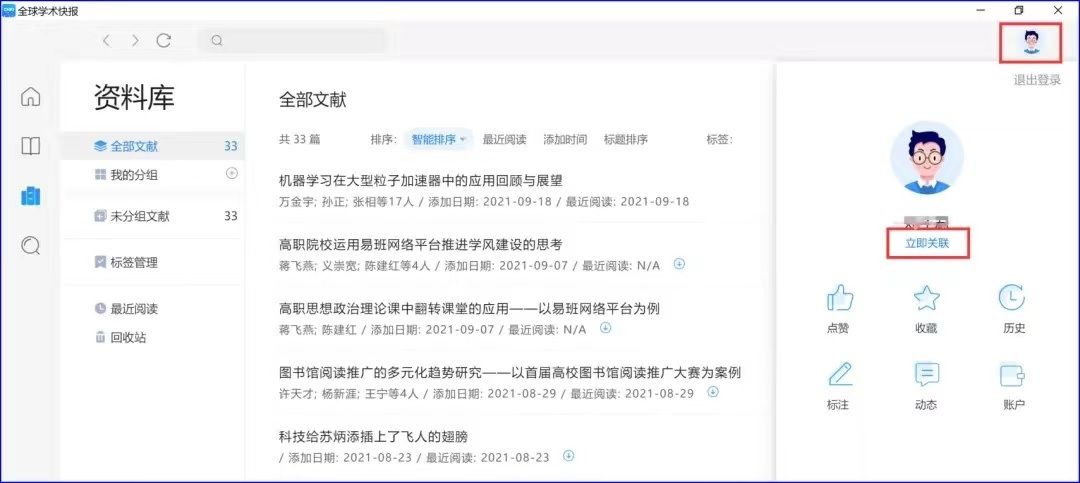Click the 立即关联 link
The image size is (1080, 483).
pyautogui.click(x=927, y=243)
